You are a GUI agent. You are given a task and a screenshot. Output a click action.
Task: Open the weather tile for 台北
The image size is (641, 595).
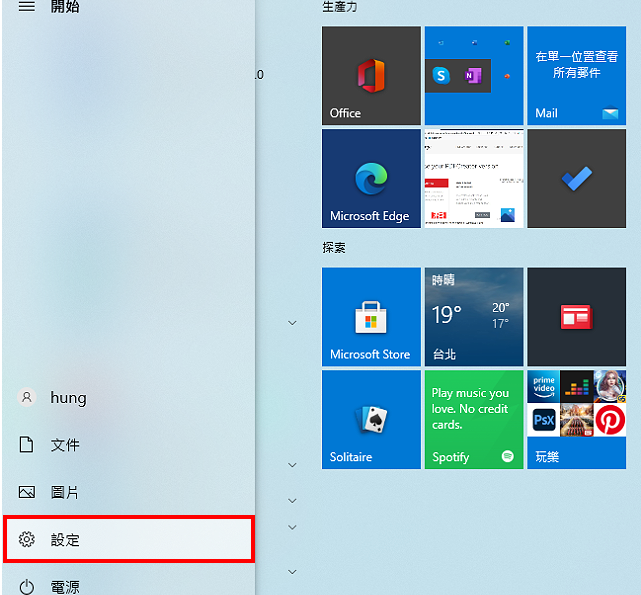(474, 317)
